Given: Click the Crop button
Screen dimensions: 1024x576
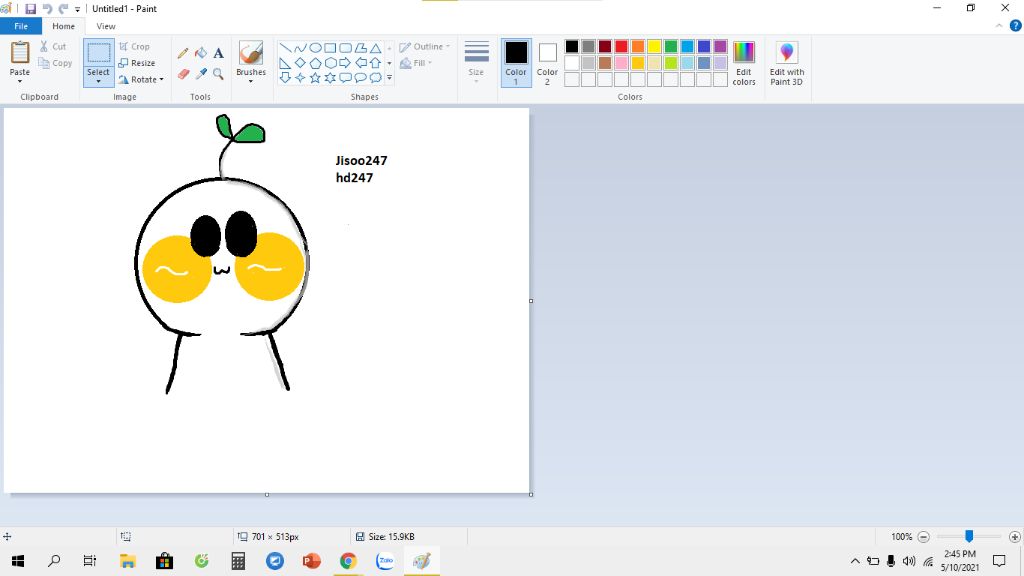Looking at the screenshot, I should click(x=135, y=46).
